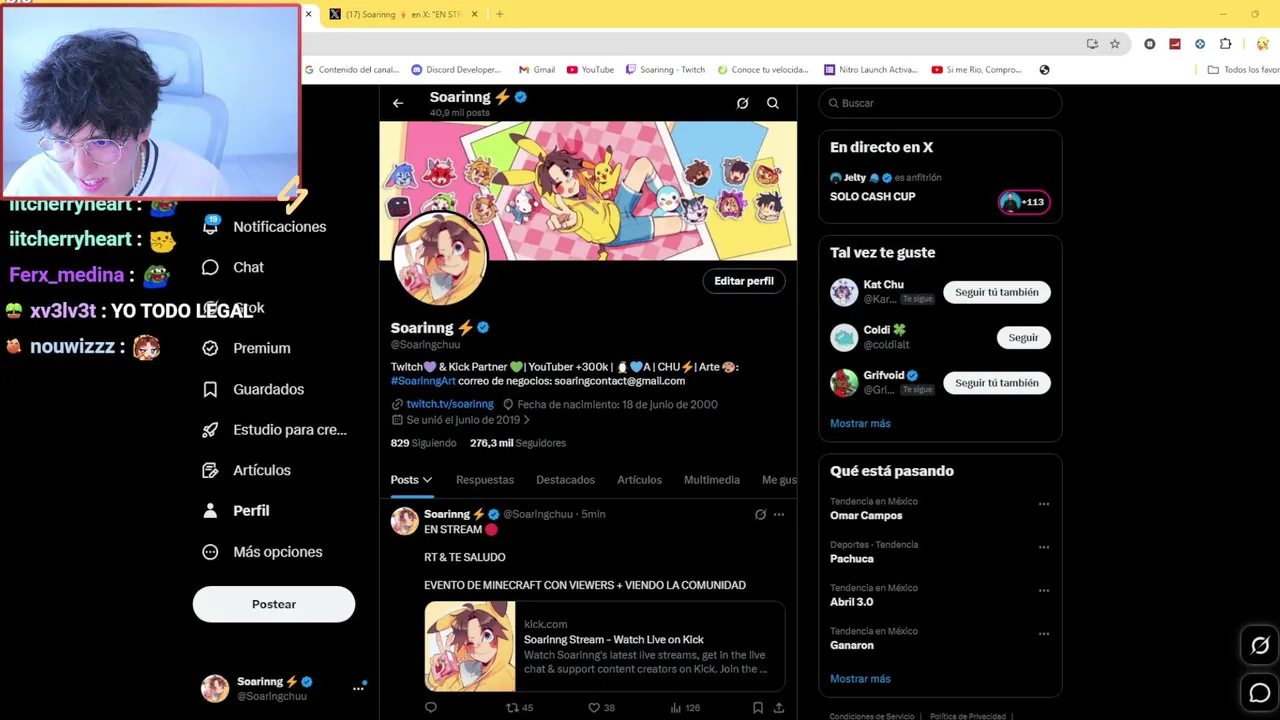This screenshot has width=1280, height=720.
Task: Click the Postear button
Action: click(x=274, y=604)
